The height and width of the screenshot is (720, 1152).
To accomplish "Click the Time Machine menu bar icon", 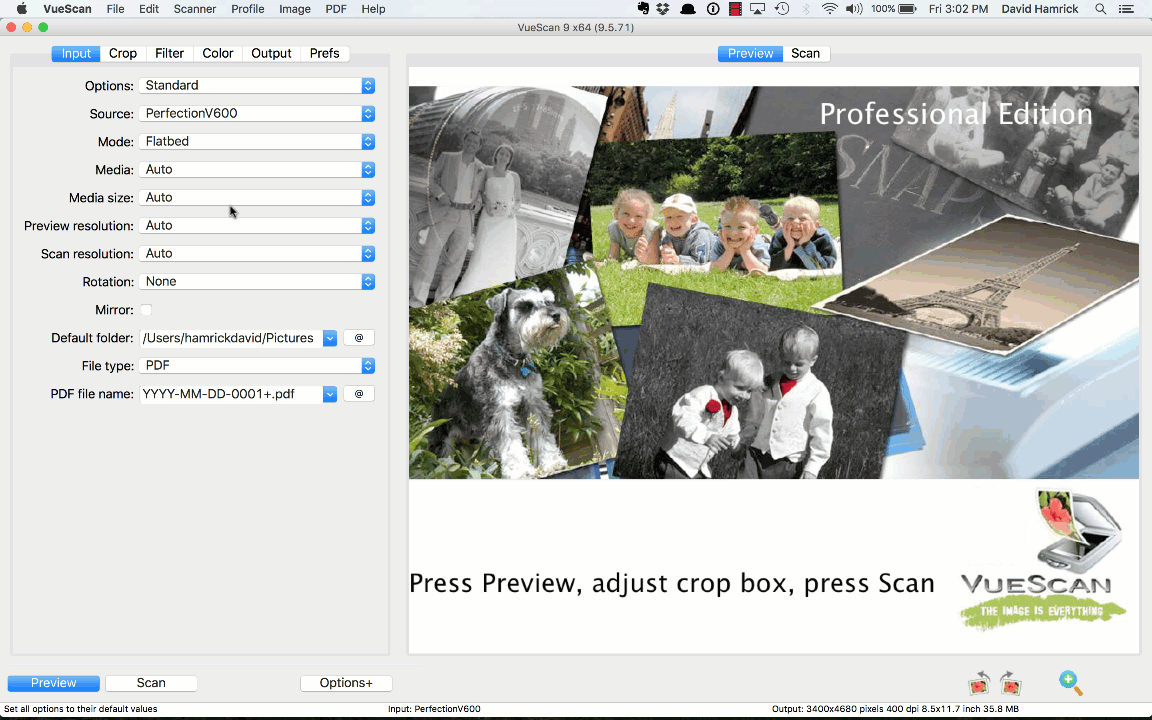I will click(x=782, y=9).
